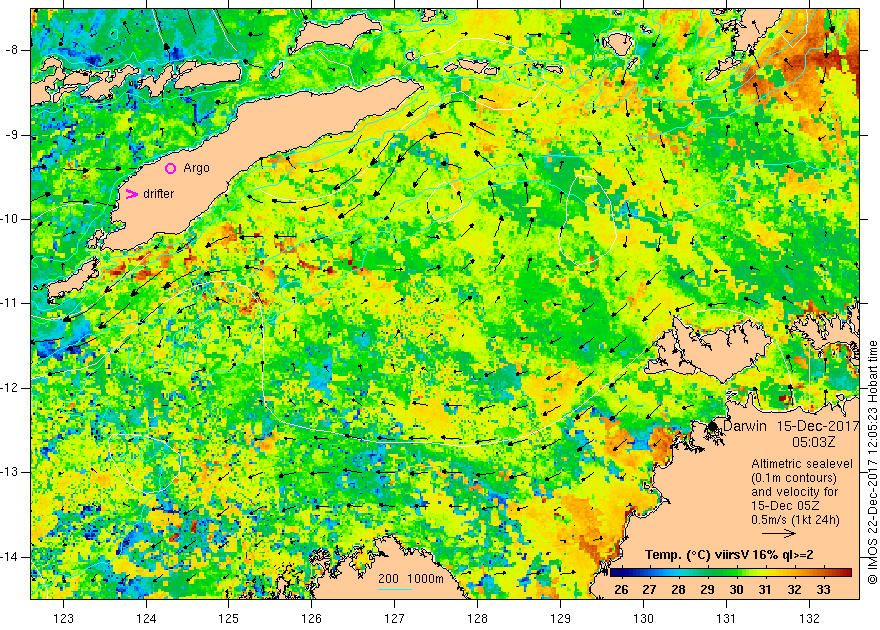Click longitude axis label '132'
The width and height of the screenshot is (880, 630).
[x=809, y=618]
